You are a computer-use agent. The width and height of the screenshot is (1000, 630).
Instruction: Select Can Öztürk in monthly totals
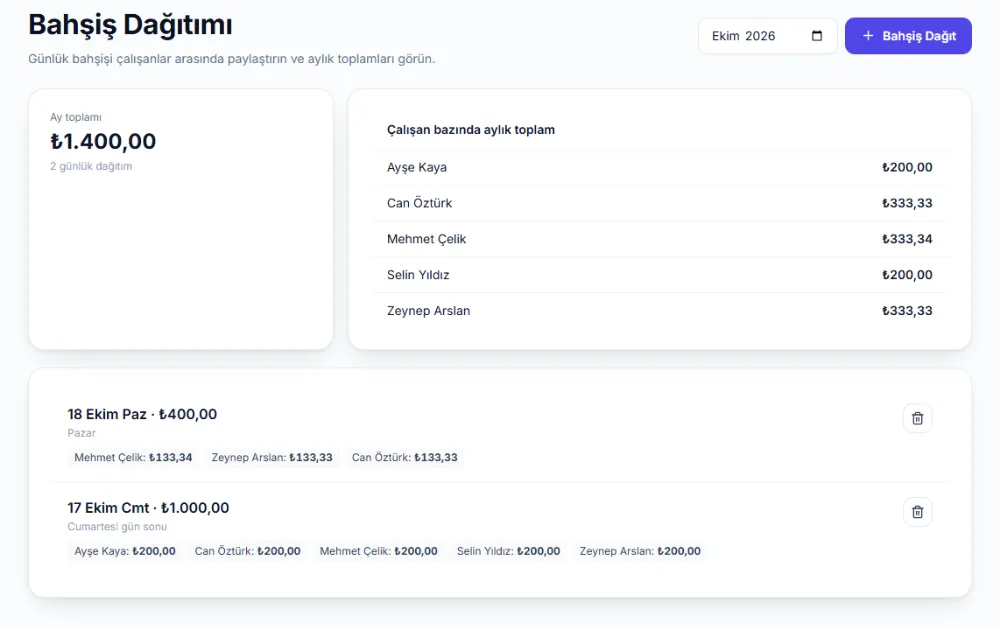click(659, 203)
